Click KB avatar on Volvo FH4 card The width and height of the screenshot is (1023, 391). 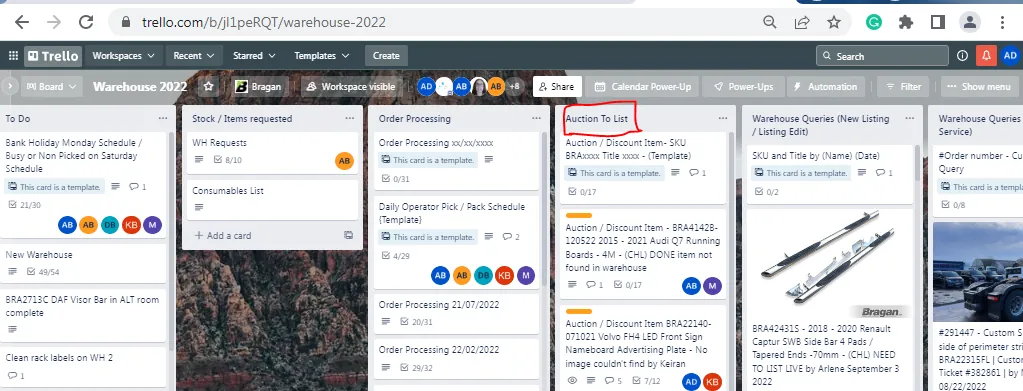[712, 382]
